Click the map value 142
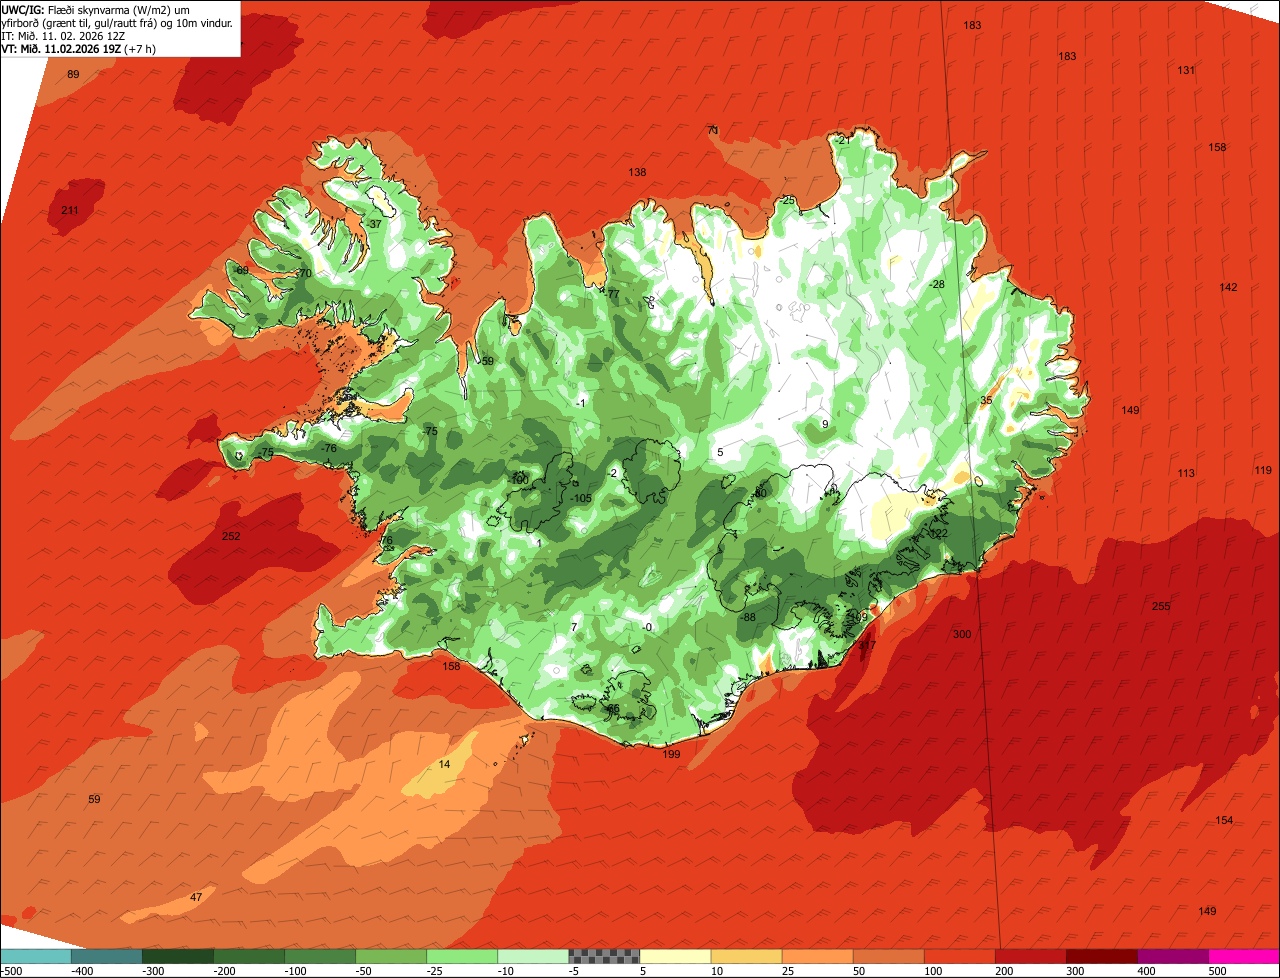 tap(1228, 288)
